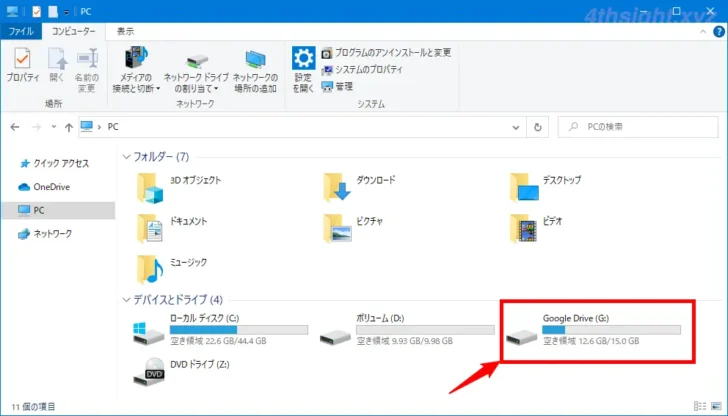
Task: Open the media connect/disconnect (メディアの接続と切断) dropdown
Action: click(136, 70)
